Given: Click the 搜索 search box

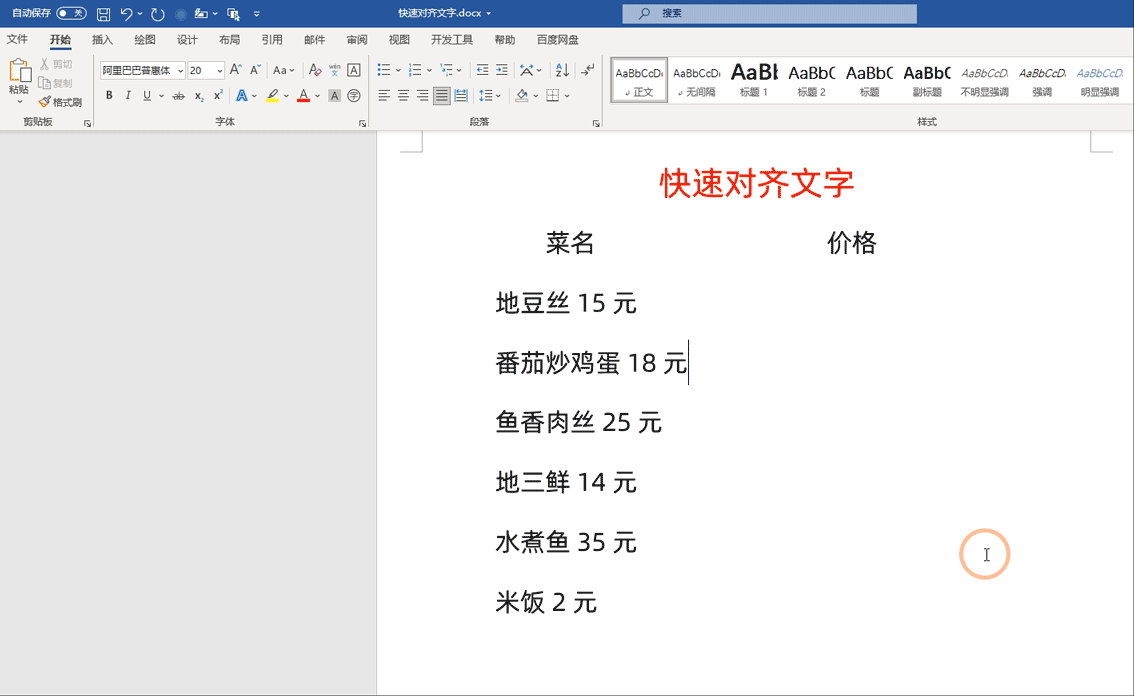Looking at the screenshot, I should point(770,13).
